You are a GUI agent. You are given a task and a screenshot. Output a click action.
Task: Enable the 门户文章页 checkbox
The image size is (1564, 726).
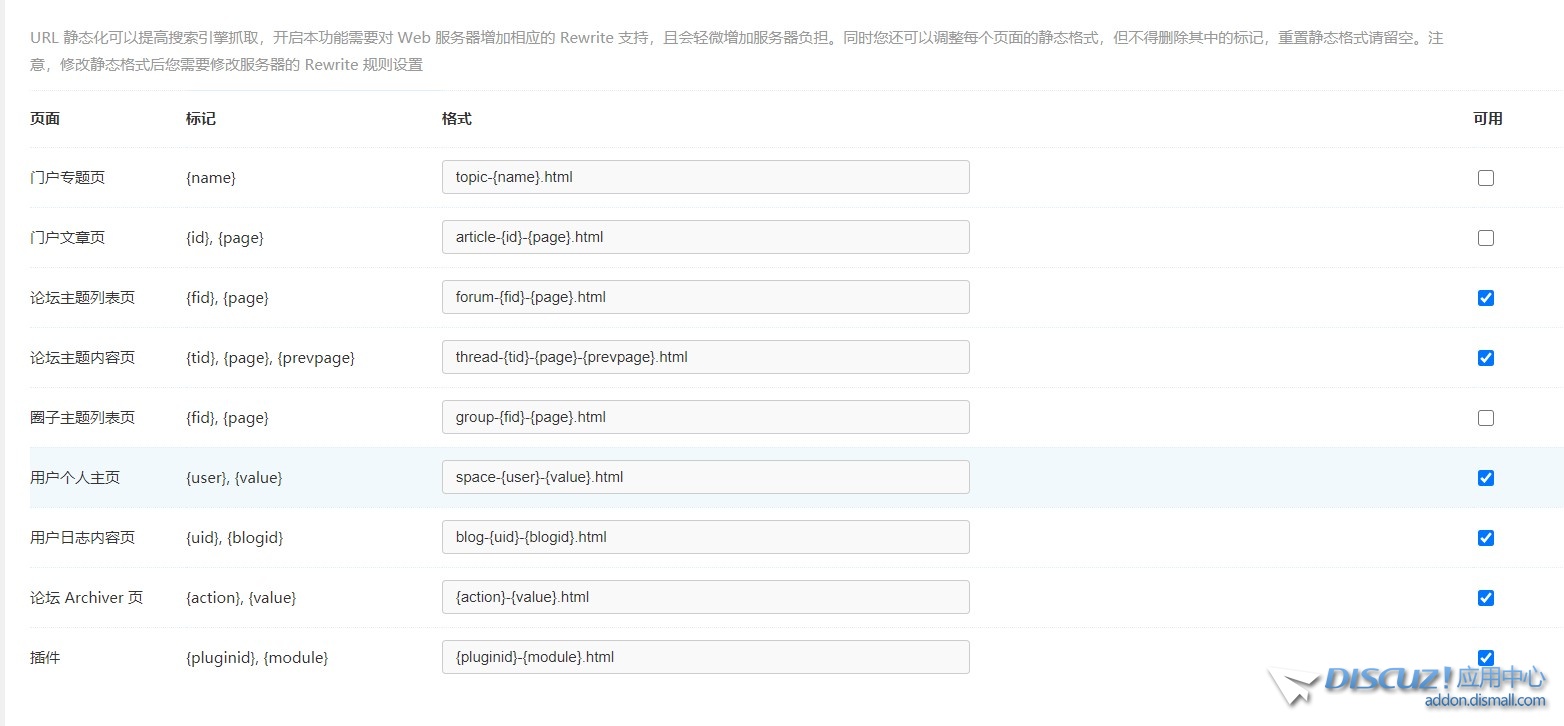[1486, 238]
